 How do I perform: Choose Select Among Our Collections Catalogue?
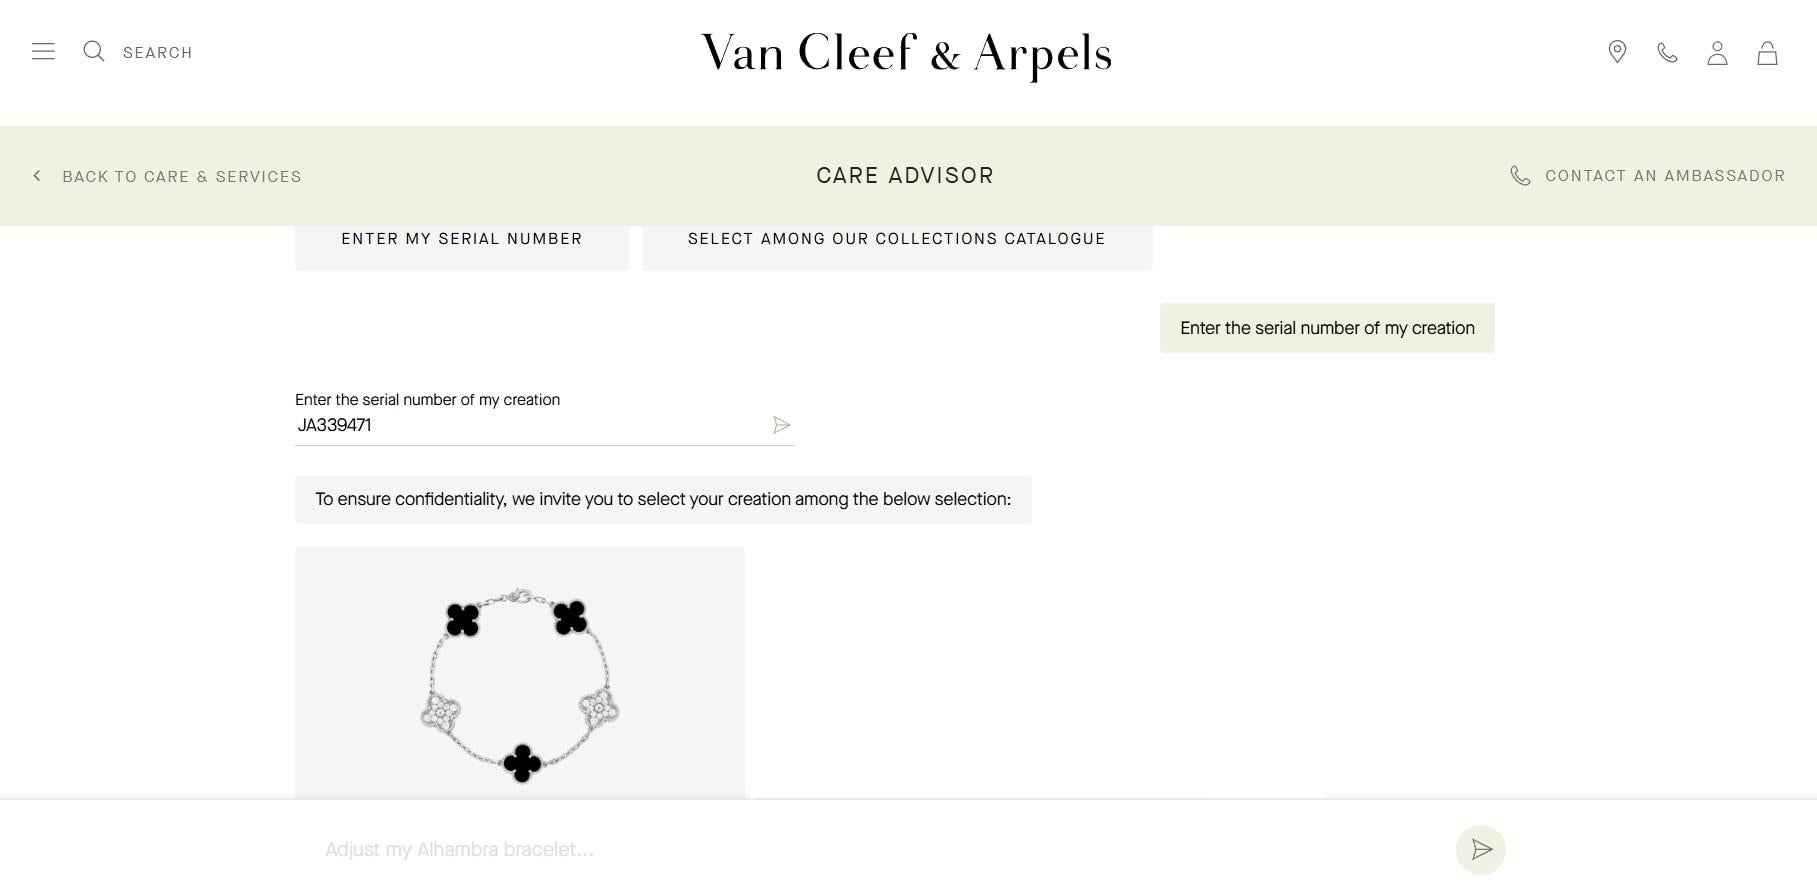897,239
